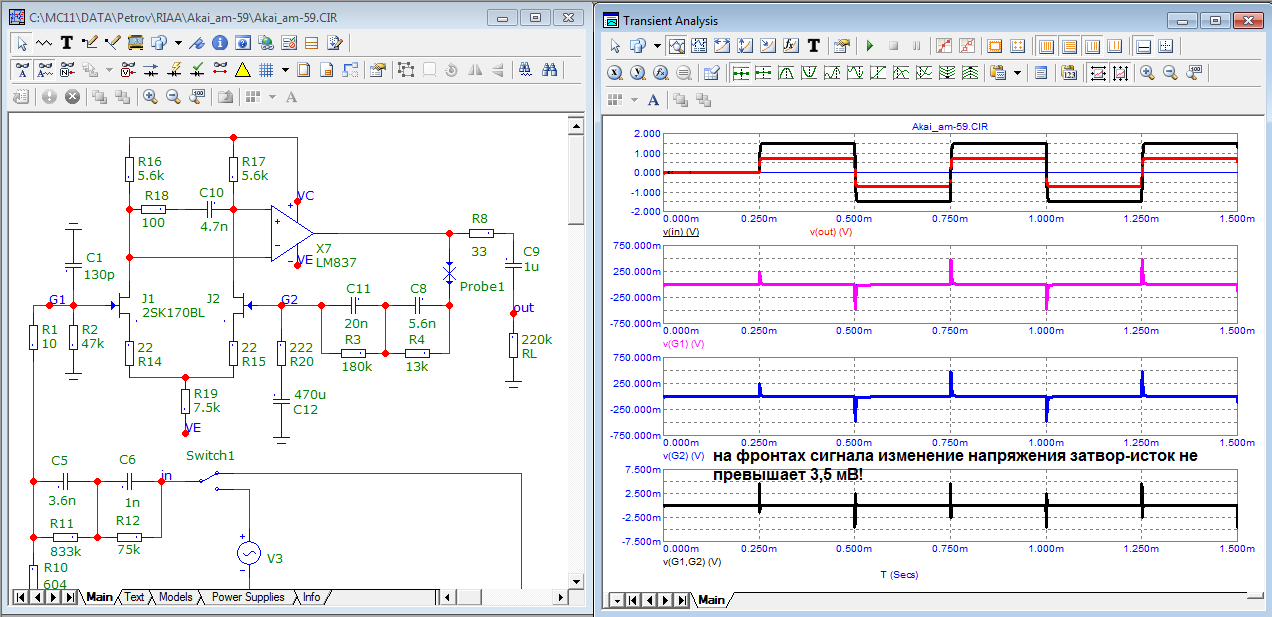Switch to the Text page tab

pos(134,597)
